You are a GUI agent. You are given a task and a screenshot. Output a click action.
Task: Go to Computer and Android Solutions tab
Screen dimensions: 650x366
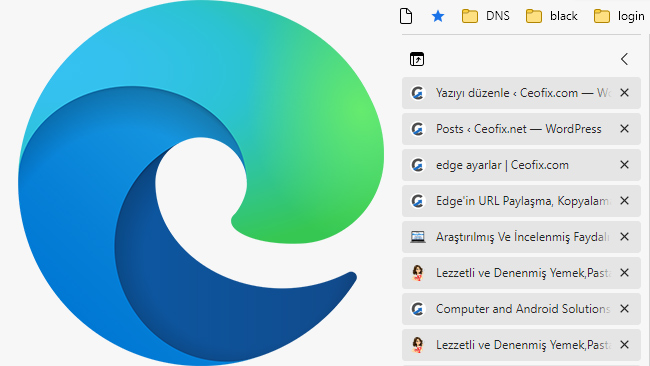pyautogui.click(x=521, y=309)
